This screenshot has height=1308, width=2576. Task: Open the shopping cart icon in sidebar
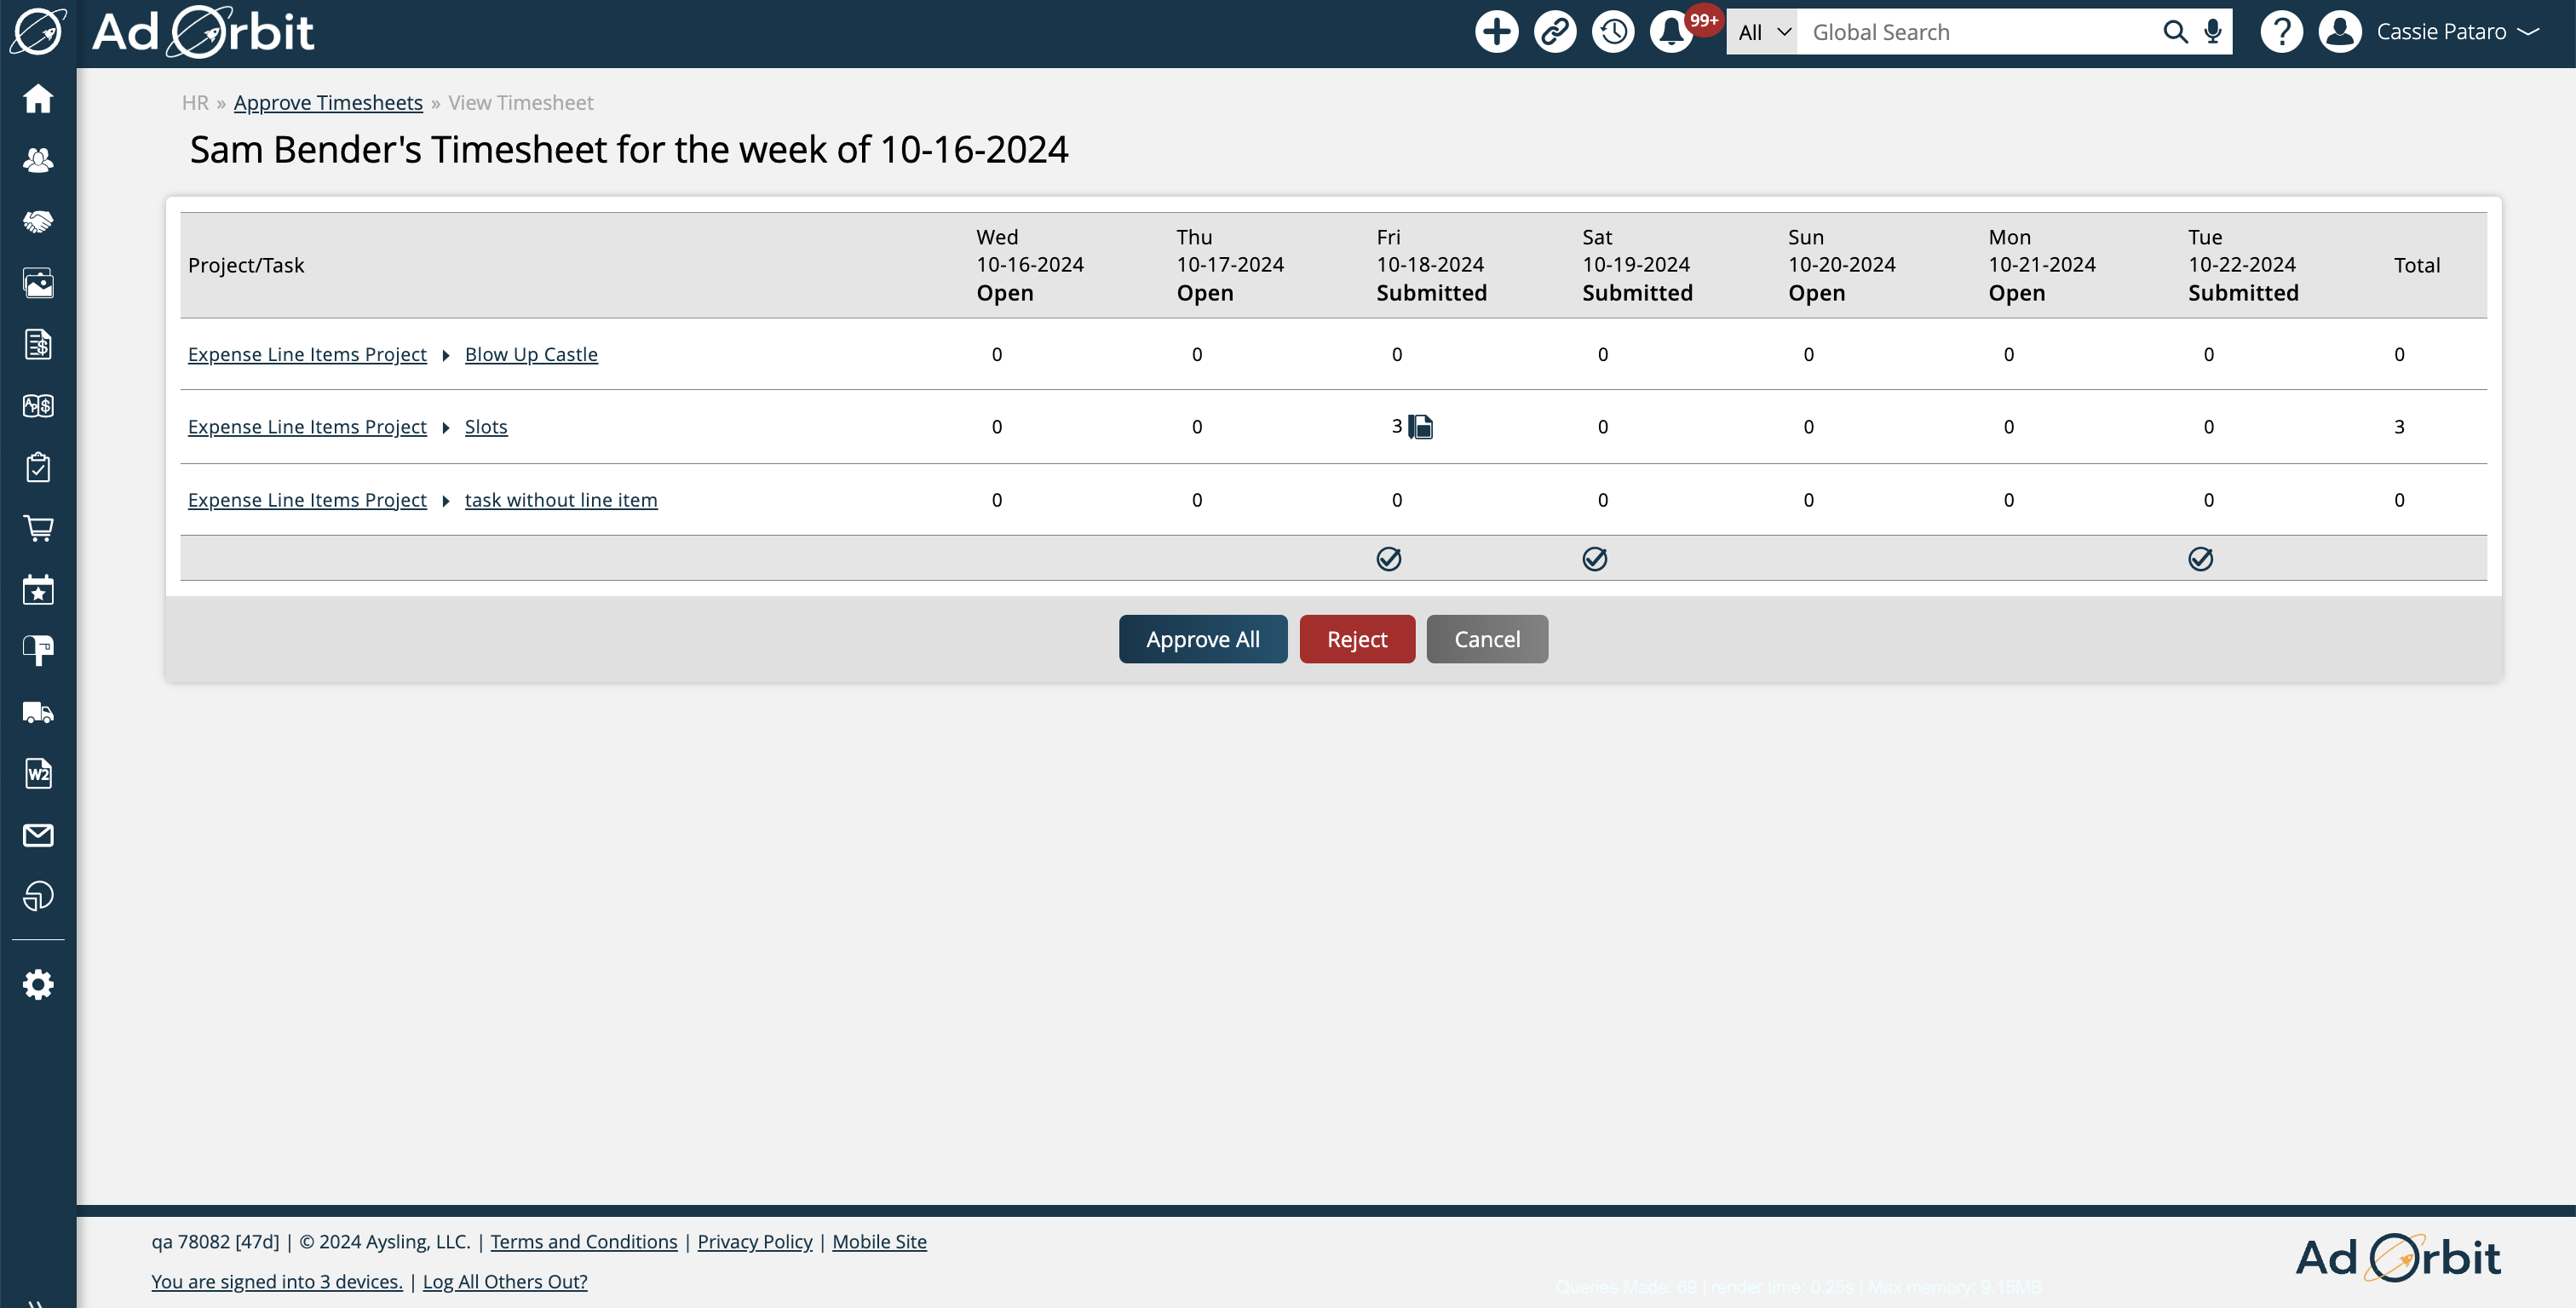tap(38, 528)
